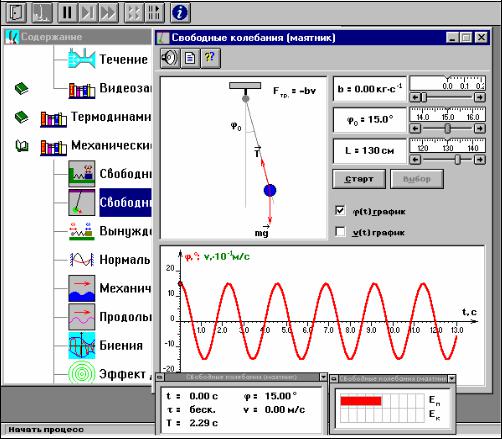Open the Нормальные modes item
The height and width of the screenshot is (439, 502).
pyautogui.click(x=125, y=259)
